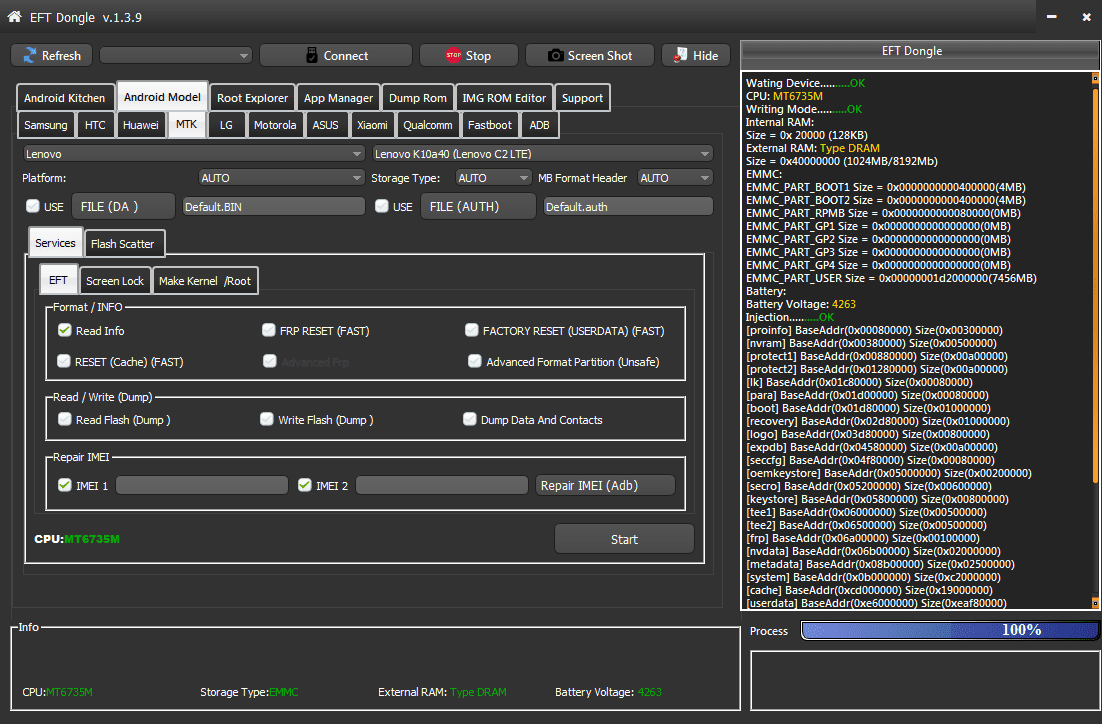Open the IMG ROM Editor tab
Screen dimensions: 1102x724
(x=504, y=98)
